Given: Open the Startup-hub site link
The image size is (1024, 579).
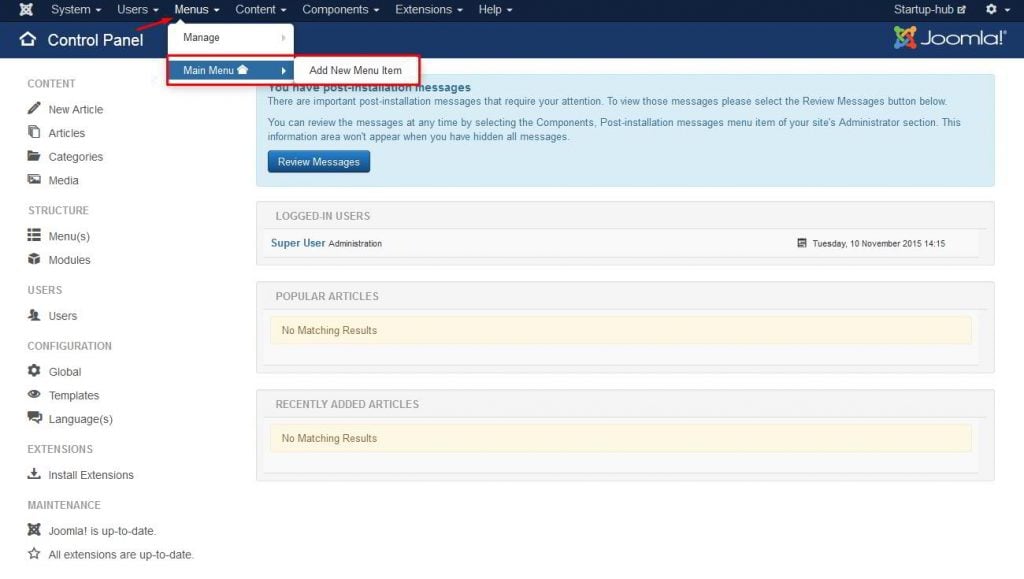Looking at the screenshot, I should (929, 10).
